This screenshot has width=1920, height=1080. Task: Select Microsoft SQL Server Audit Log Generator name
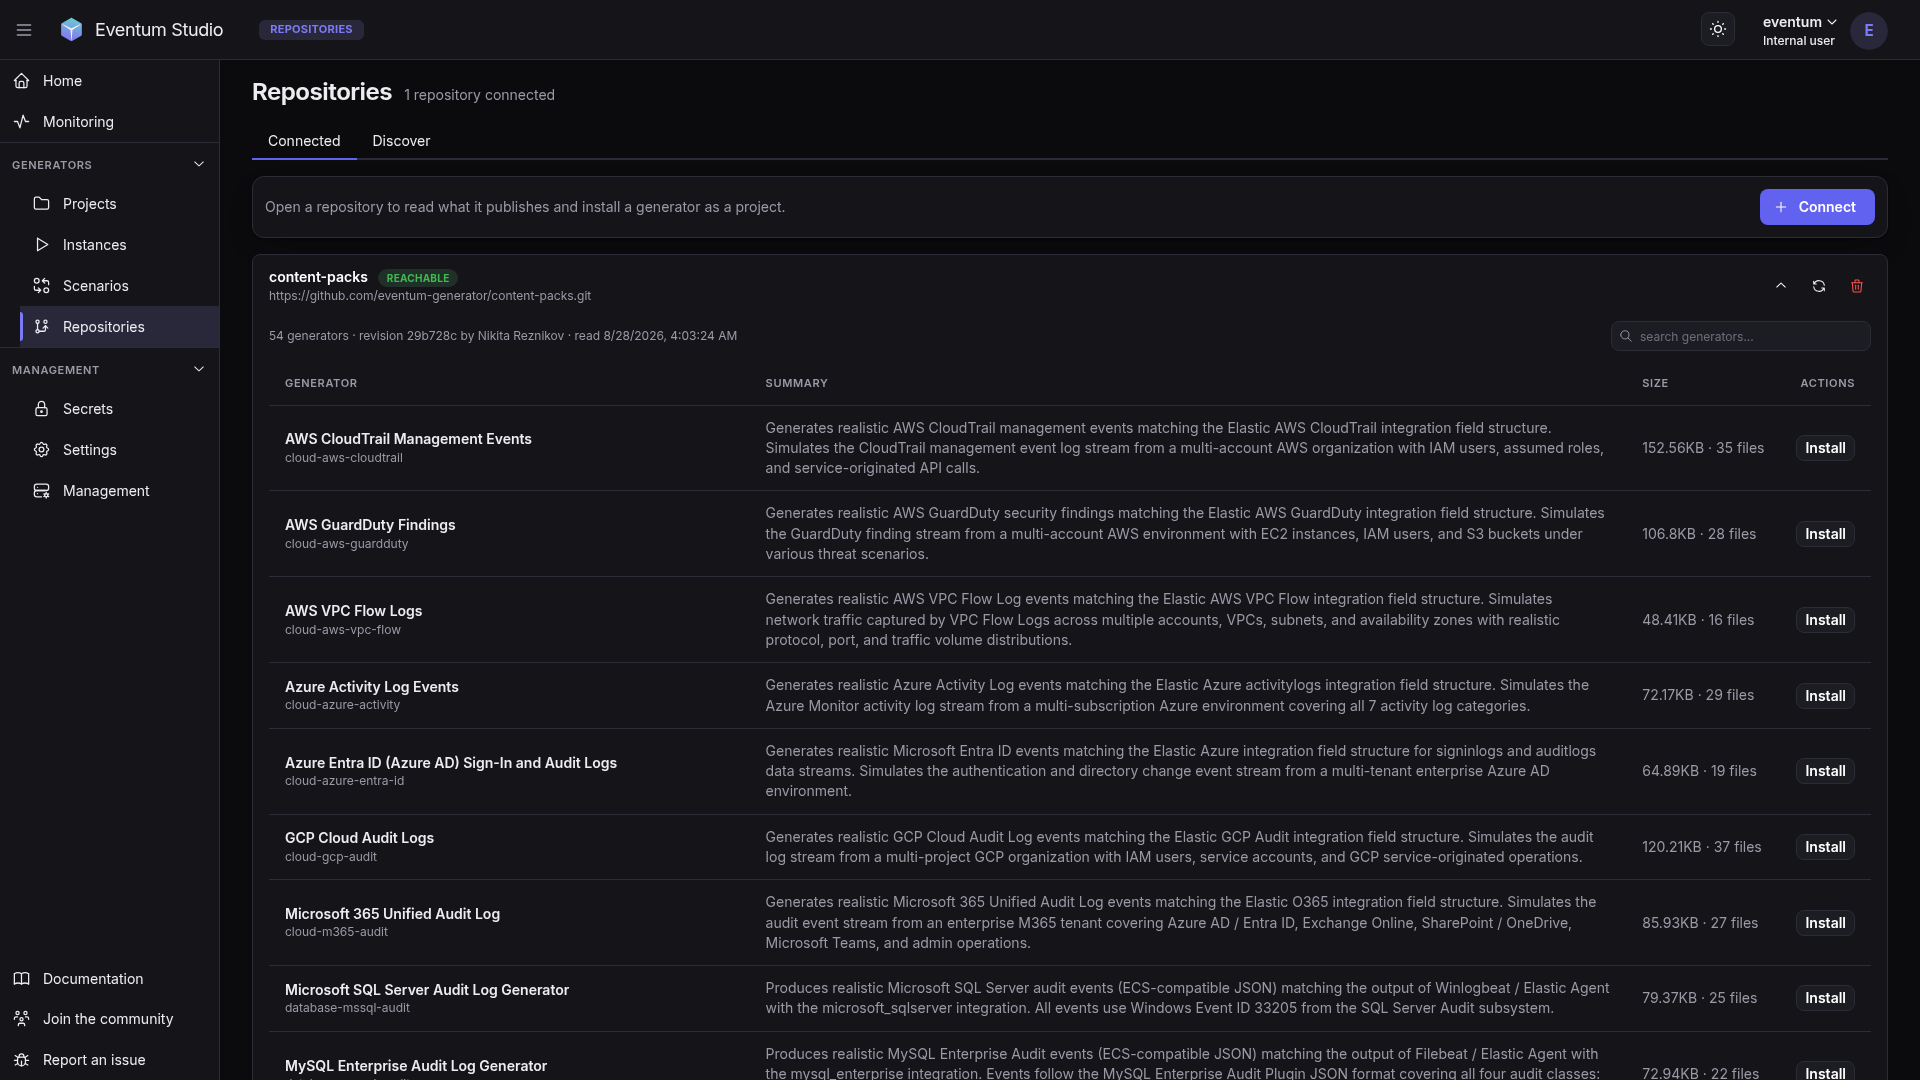[427, 990]
